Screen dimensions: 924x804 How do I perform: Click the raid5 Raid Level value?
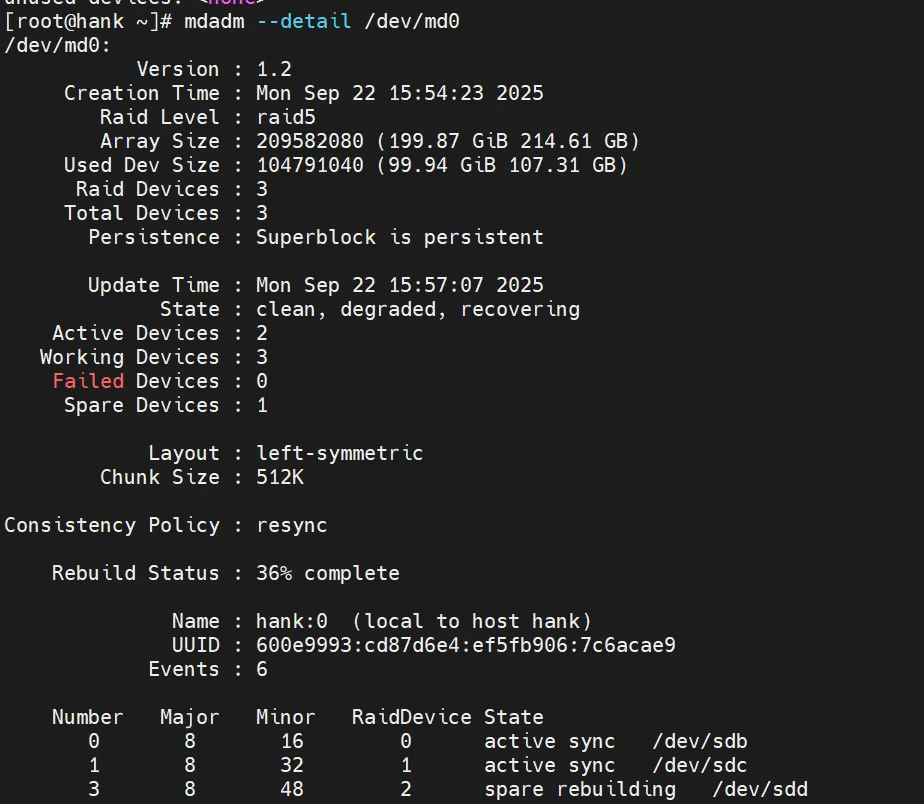[286, 117]
